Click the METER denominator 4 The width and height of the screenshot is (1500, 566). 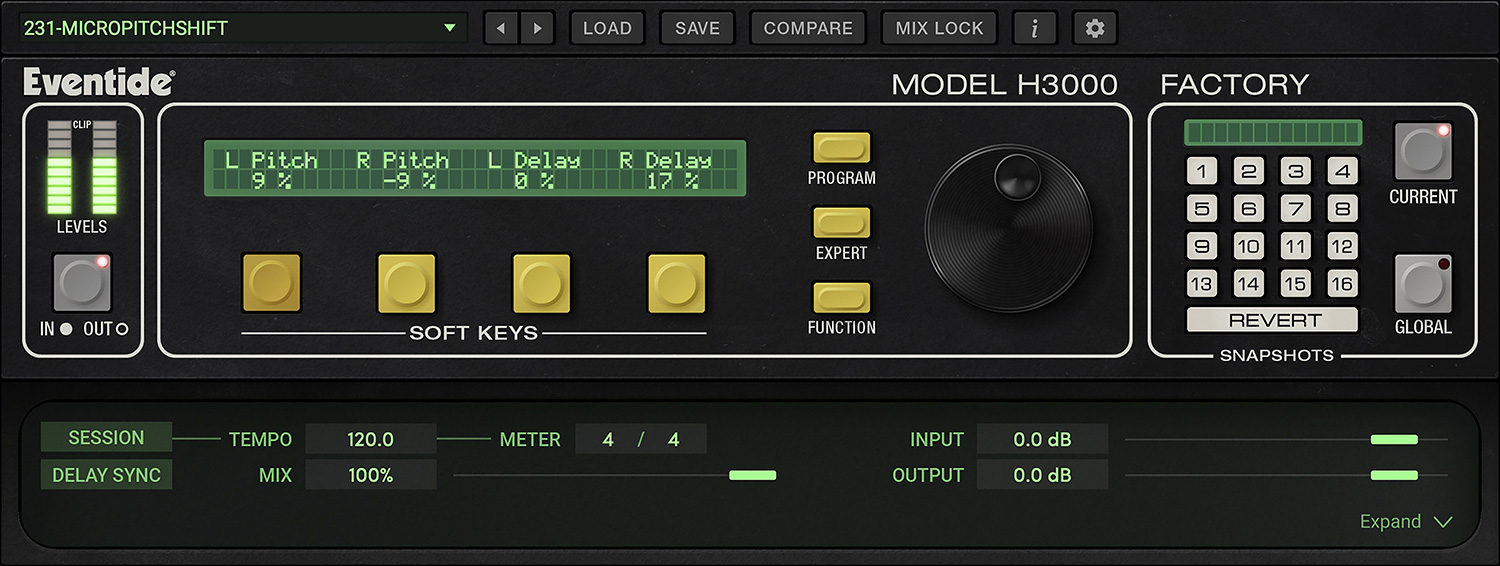pos(674,439)
